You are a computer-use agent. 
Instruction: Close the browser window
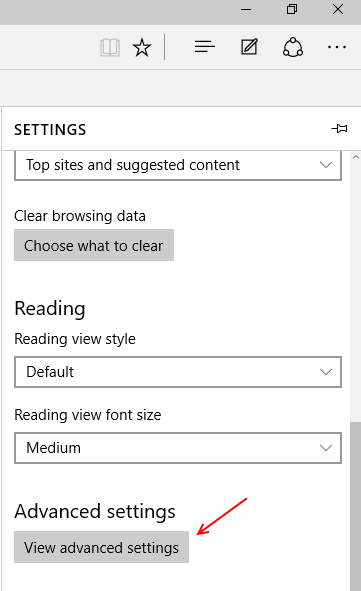338,9
